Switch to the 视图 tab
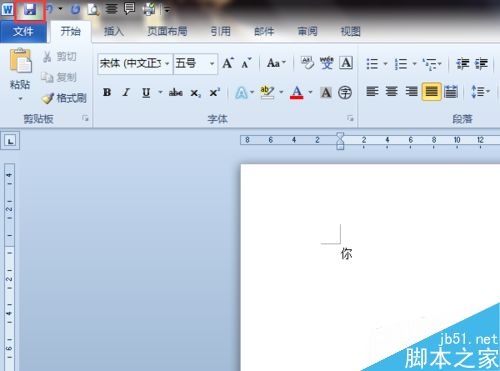The width and height of the screenshot is (500, 371). 350,32
